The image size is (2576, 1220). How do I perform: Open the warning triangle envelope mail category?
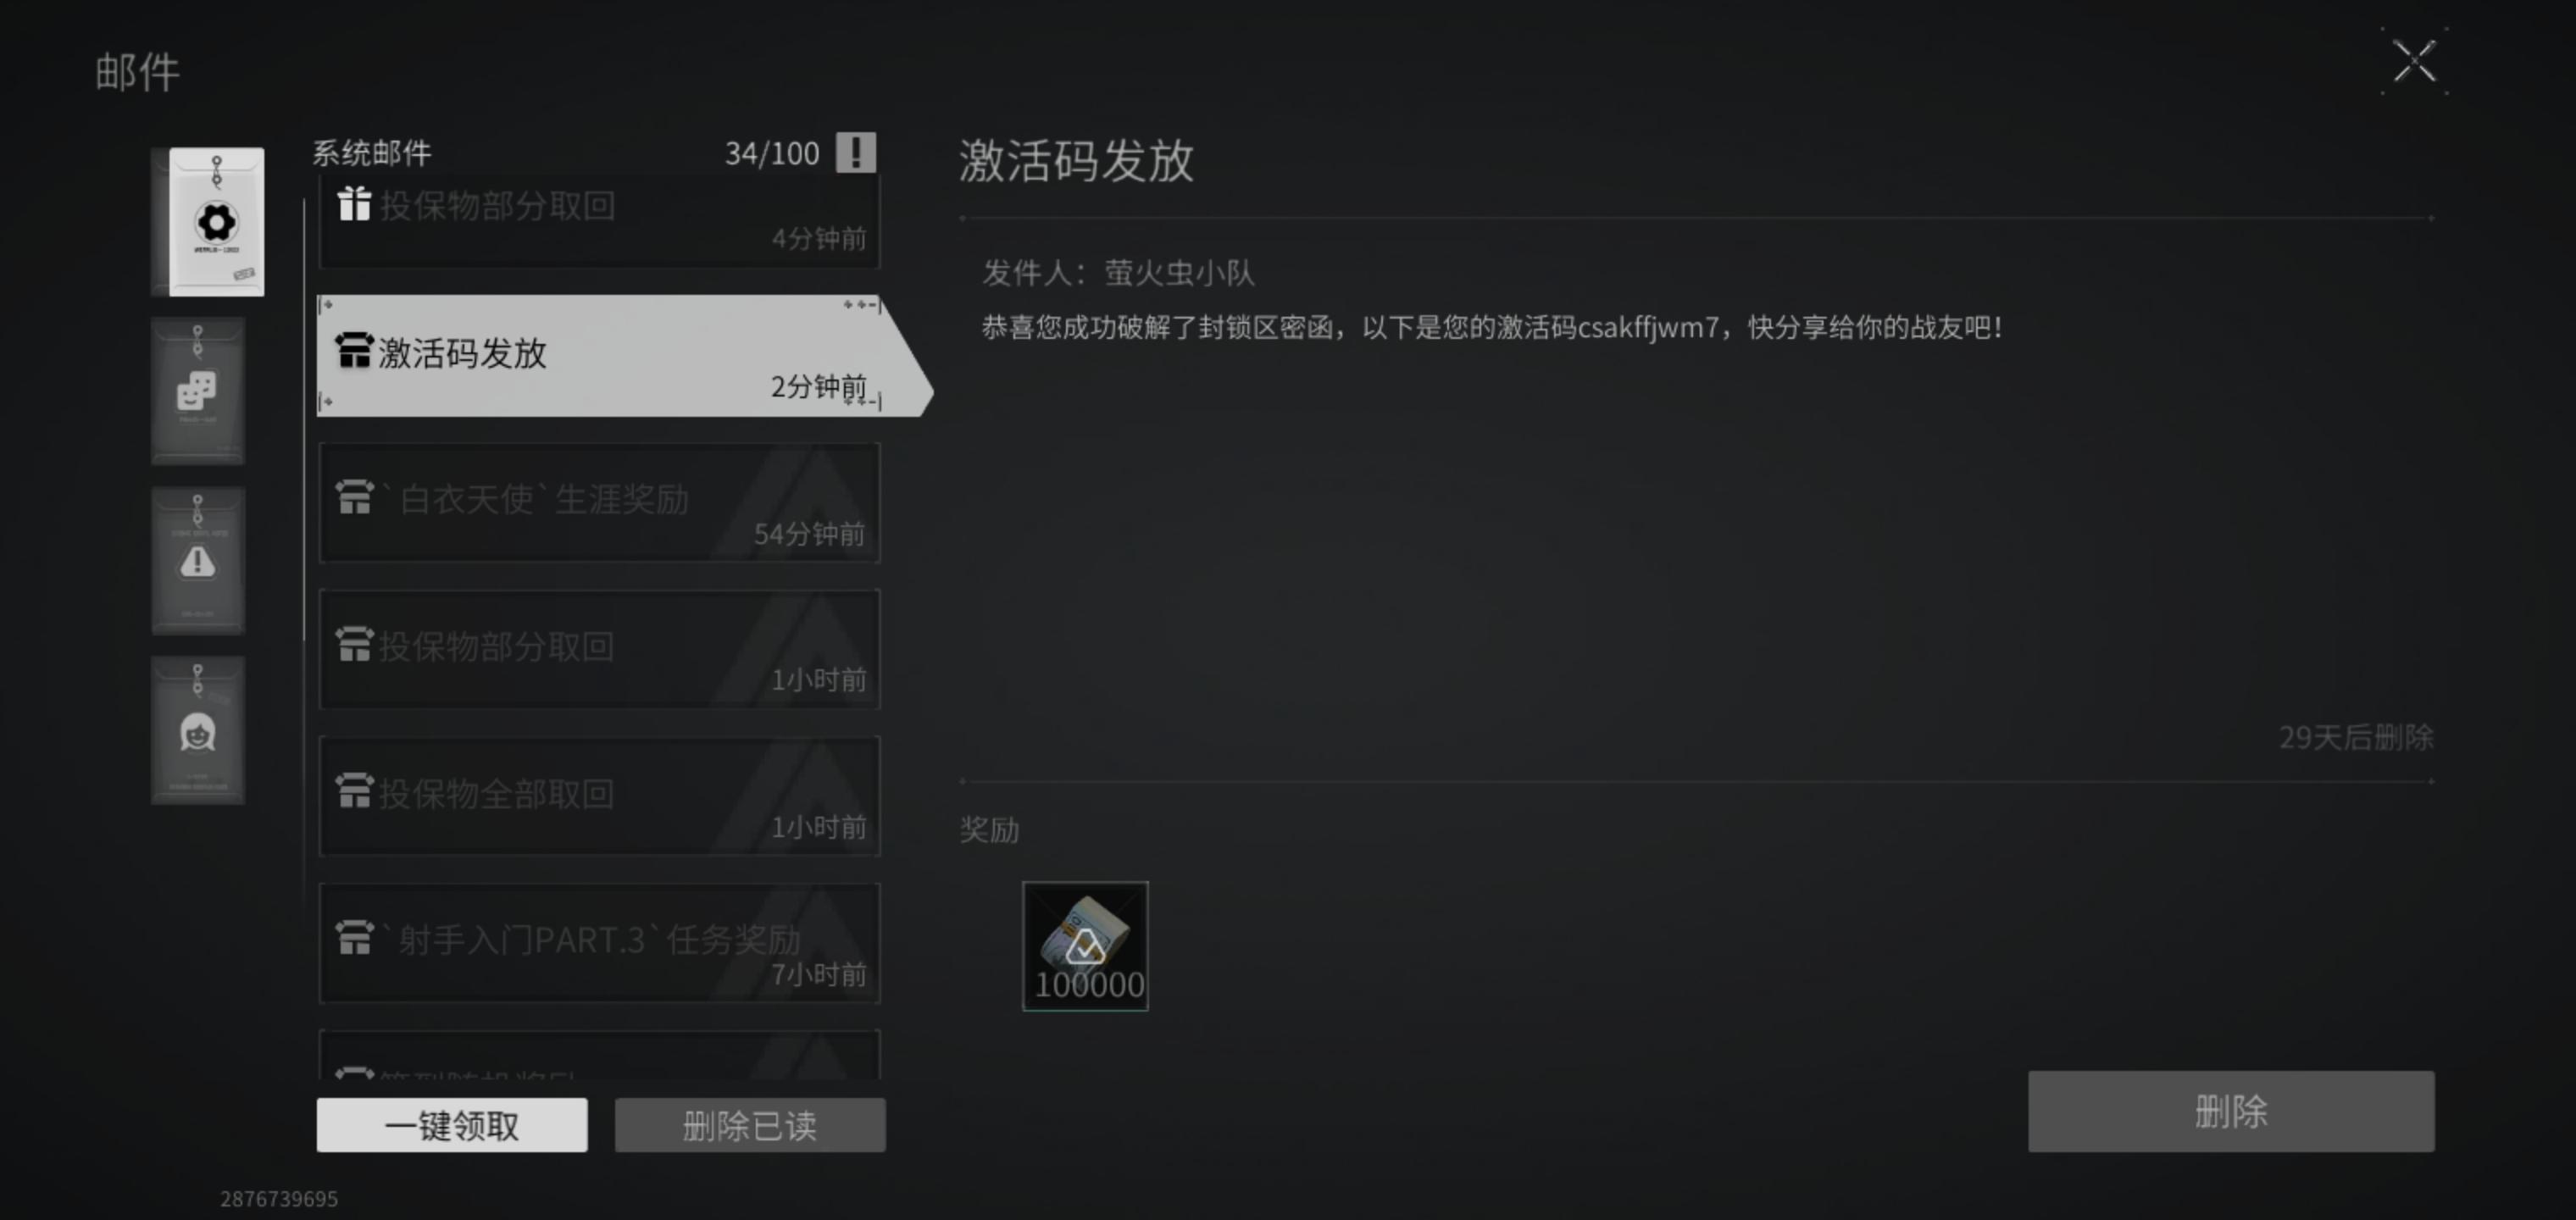pyautogui.click(x=198, y=561)
